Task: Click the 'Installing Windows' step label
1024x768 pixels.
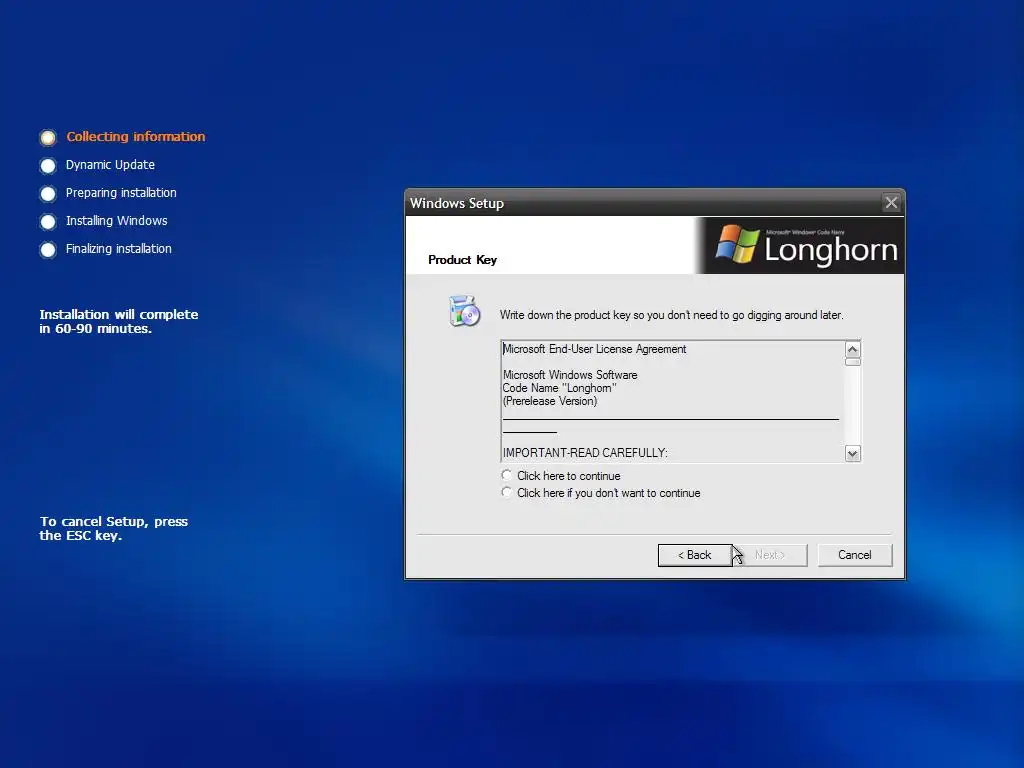Action: point(116,221)
